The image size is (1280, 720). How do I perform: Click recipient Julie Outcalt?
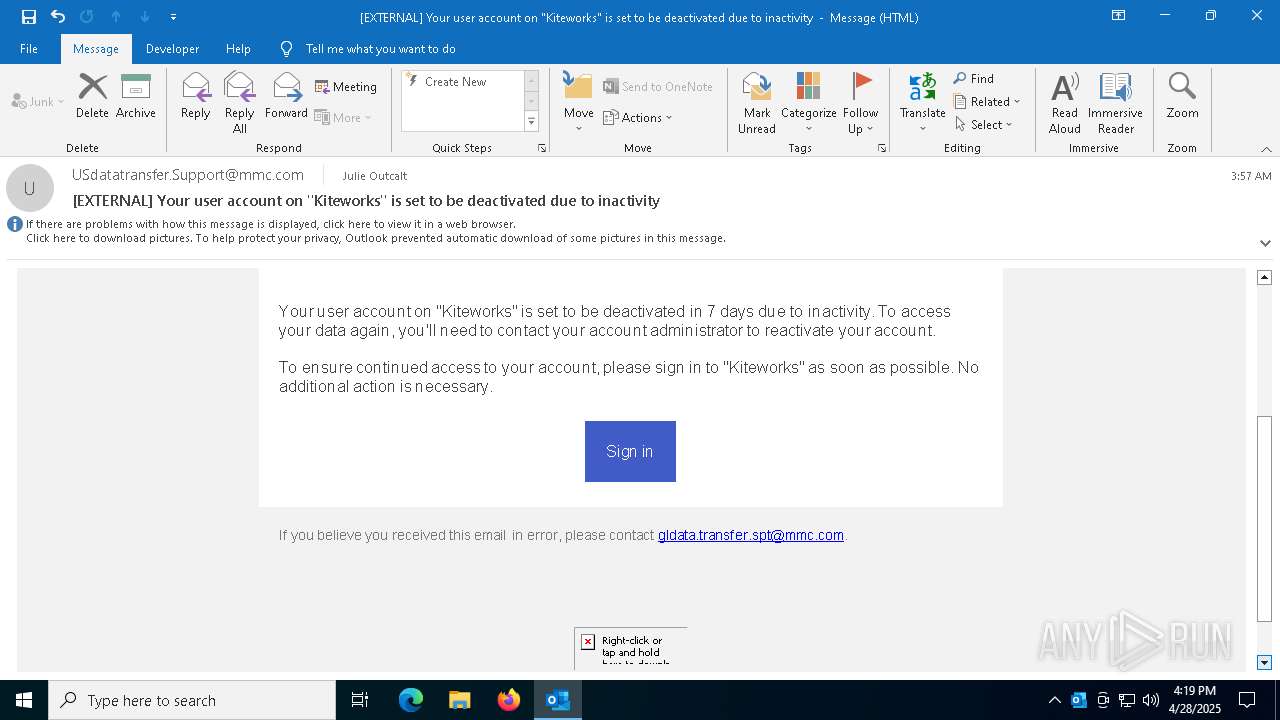375,176
